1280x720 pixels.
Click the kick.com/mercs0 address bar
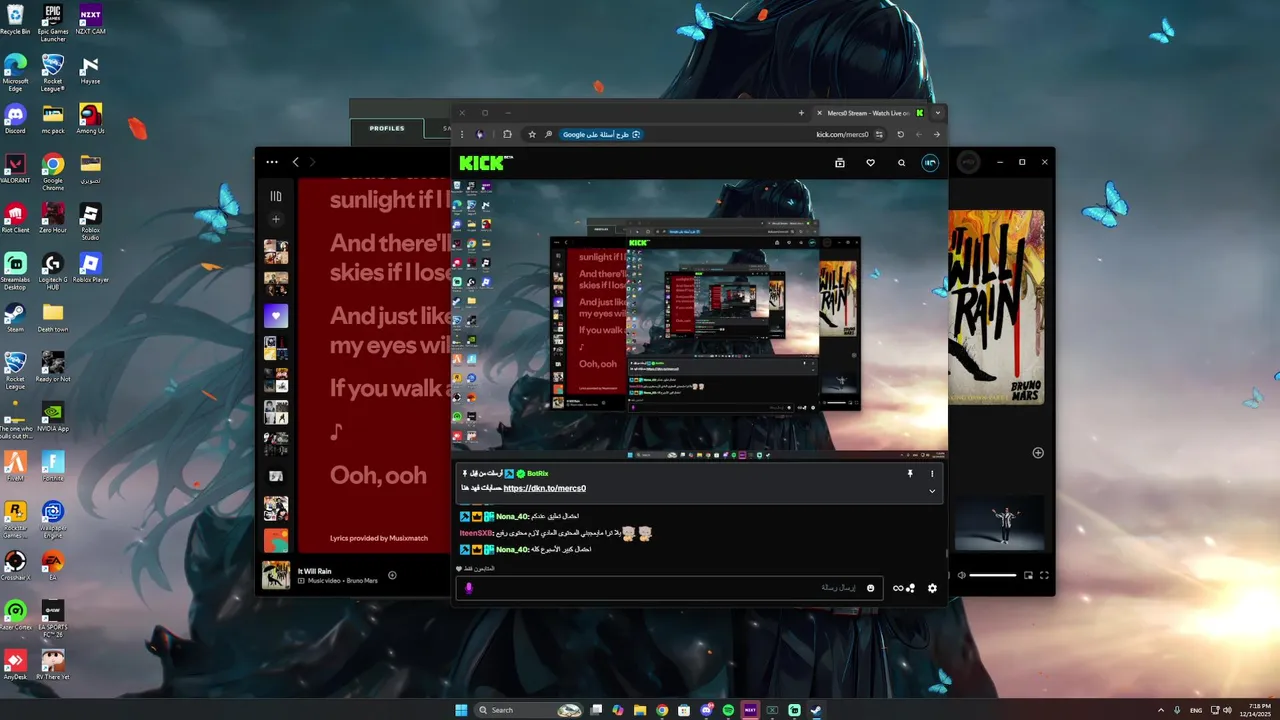pyautogui.click(x=842, y=134)
